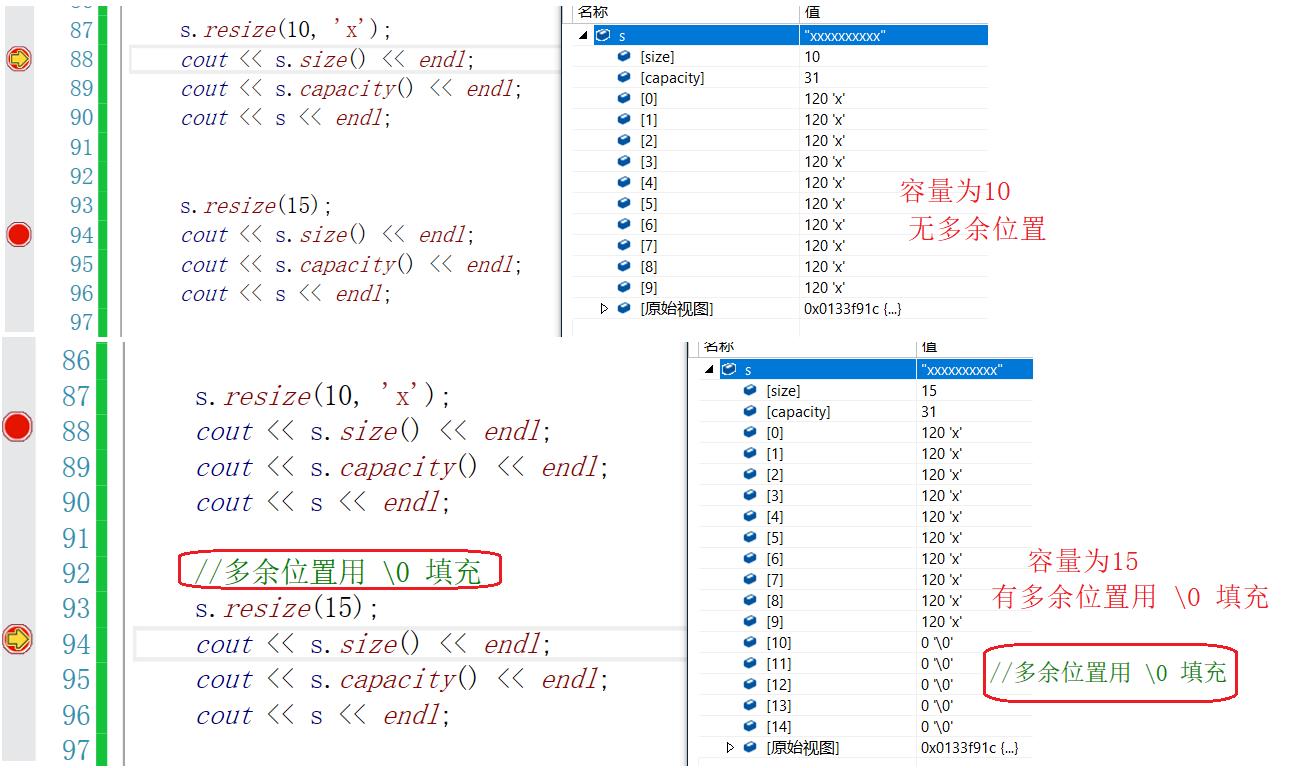
Task: Click the object icon beside s in the size-10 watch list
Action: pyautogui.click(x=603, y=35)
